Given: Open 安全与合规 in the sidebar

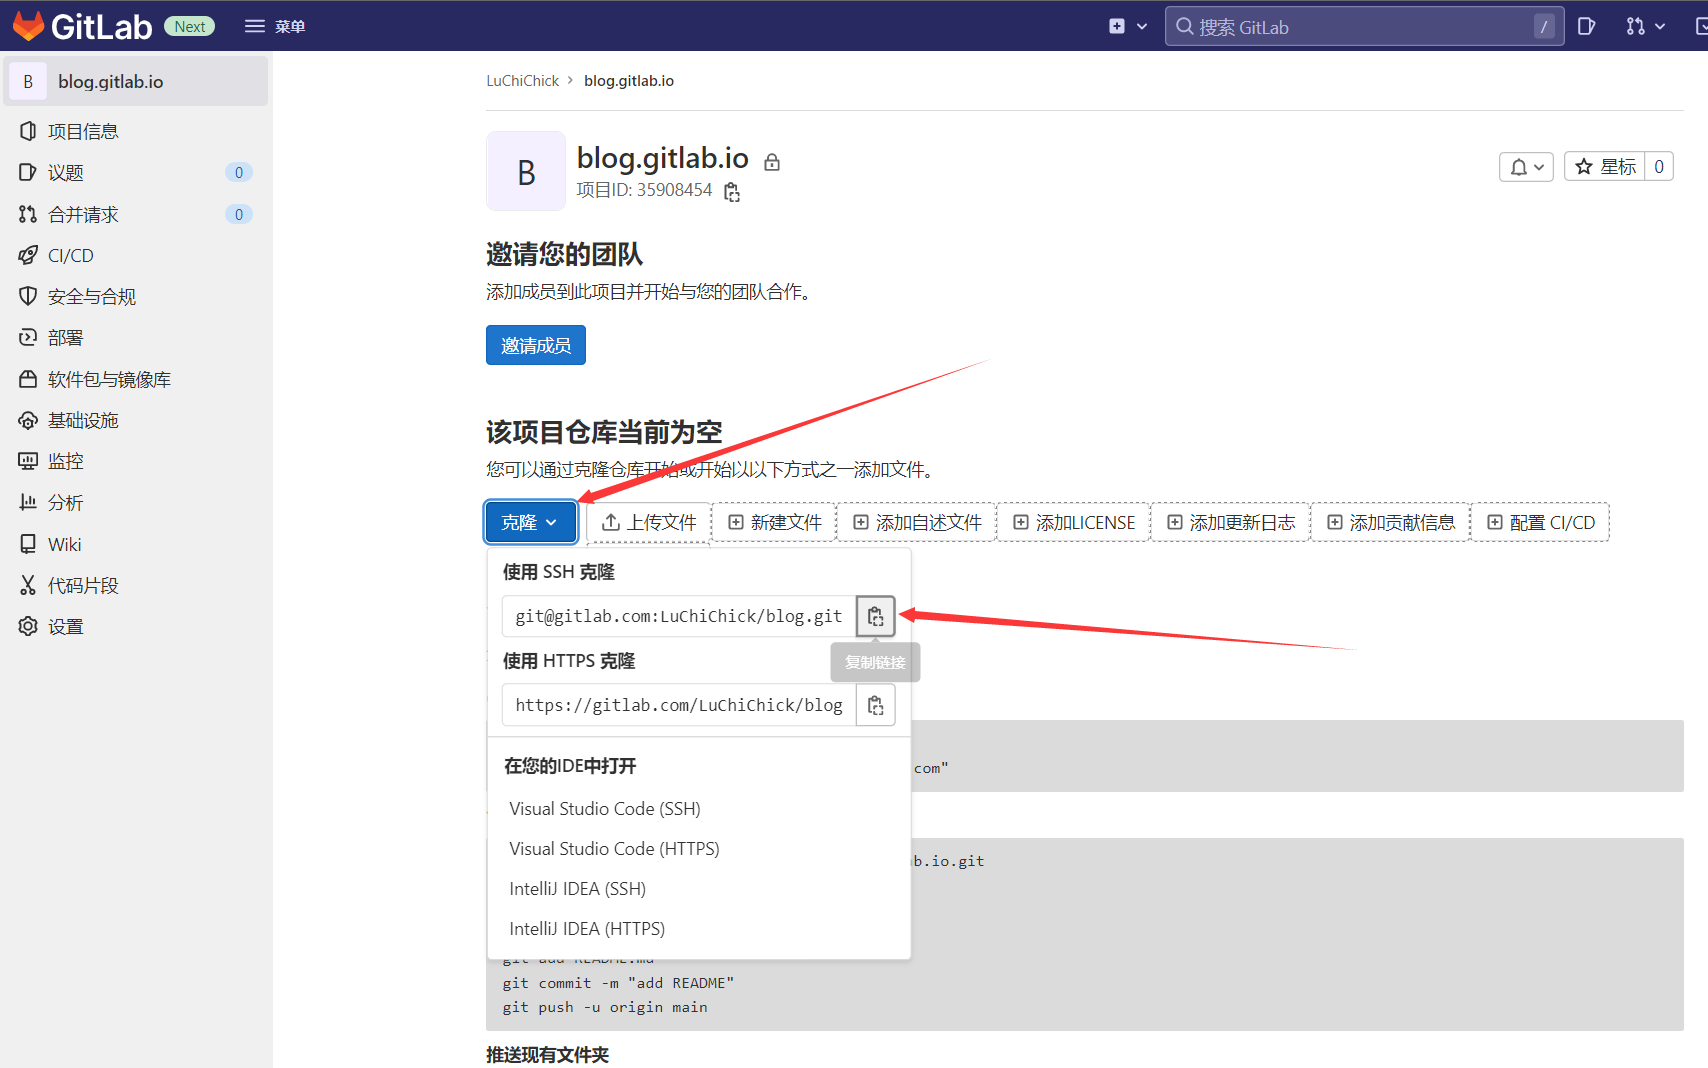Looking at the screenshot, I should (x=136, y=296).
